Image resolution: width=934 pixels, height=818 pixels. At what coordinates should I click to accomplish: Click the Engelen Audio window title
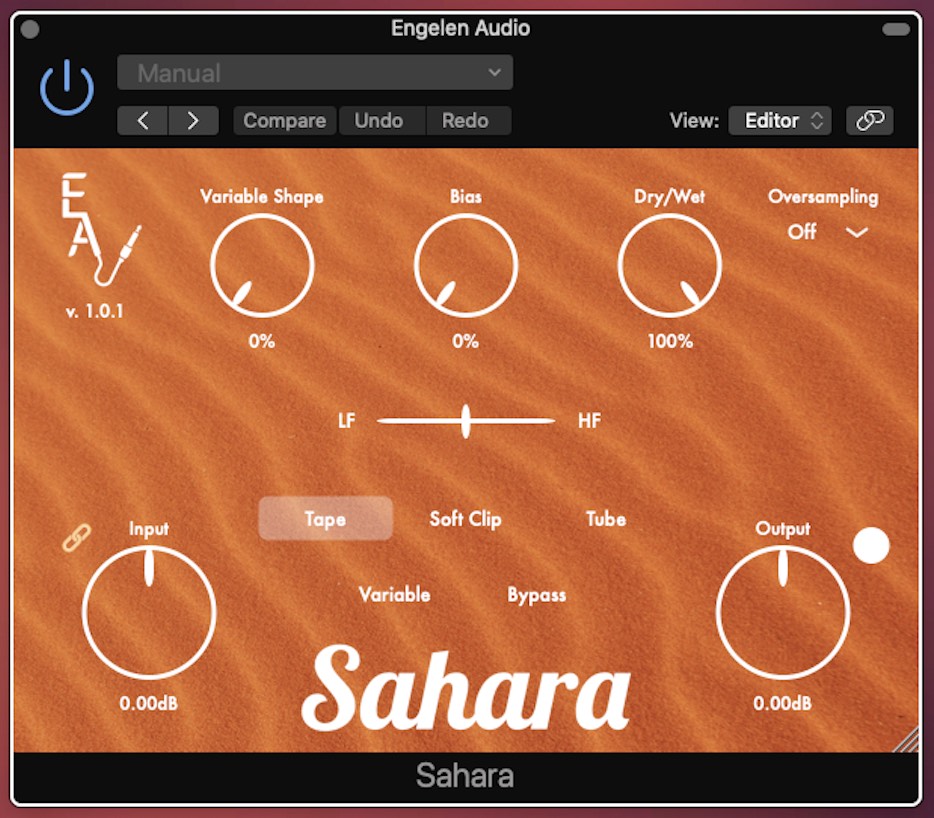point(460,28)
